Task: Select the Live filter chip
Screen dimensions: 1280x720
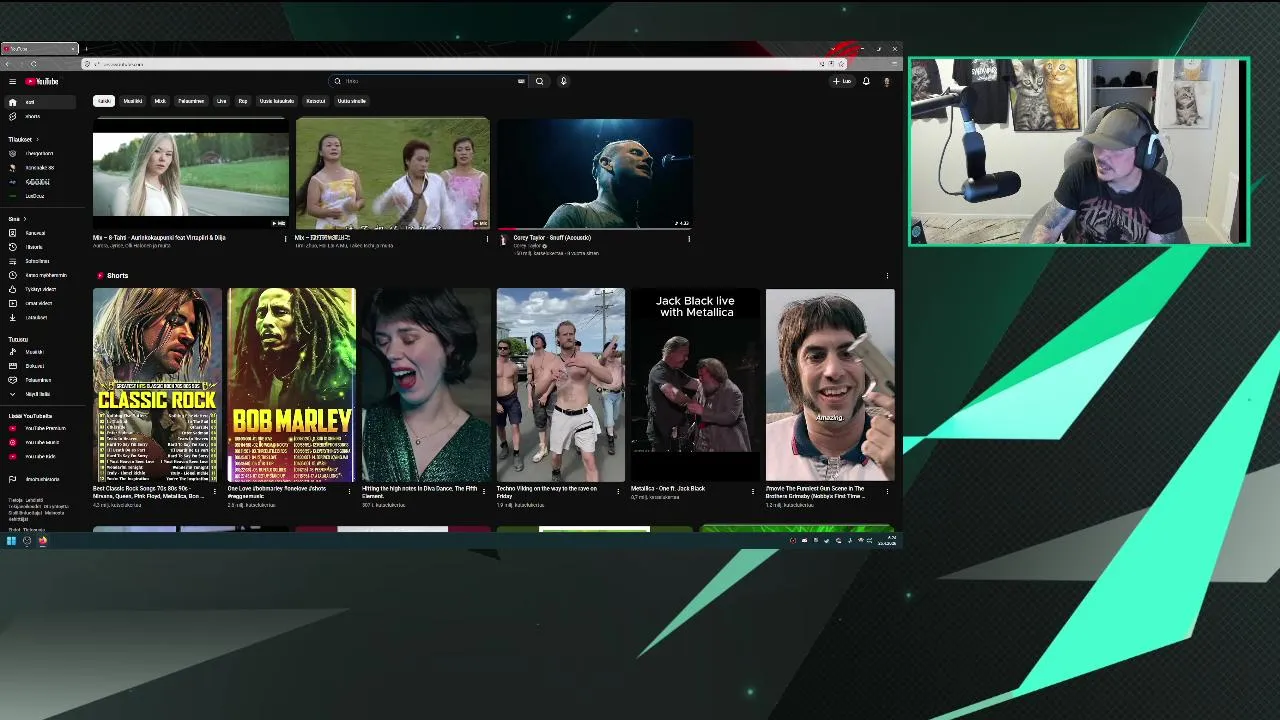Action: 222,101
